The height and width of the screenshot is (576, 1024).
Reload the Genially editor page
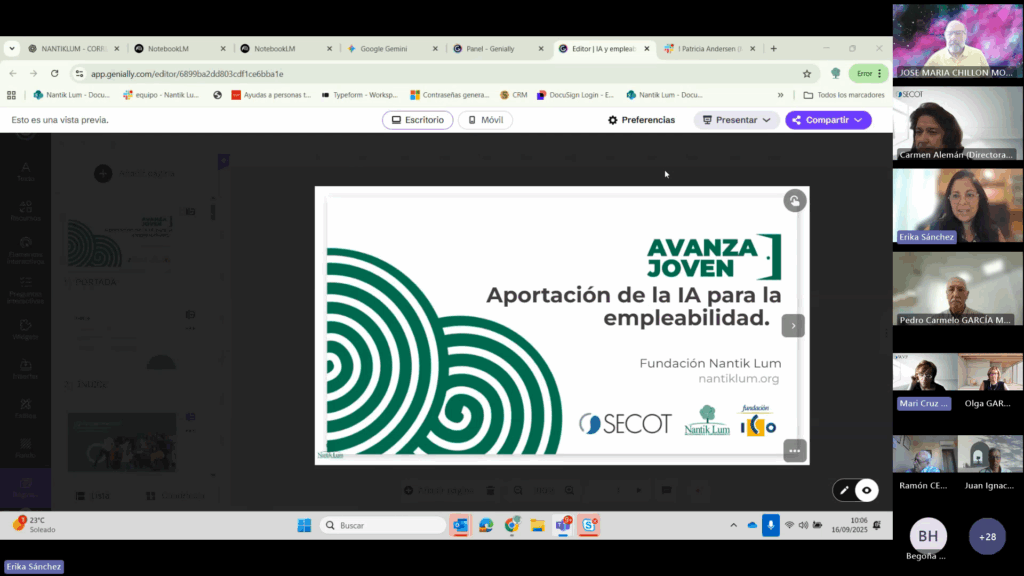(x=54, y=73)
